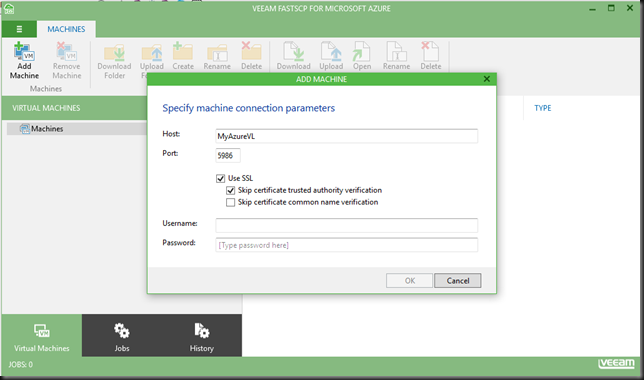Close the Add Machine dialog
The image size is (644, 380).
pos(487,79)
